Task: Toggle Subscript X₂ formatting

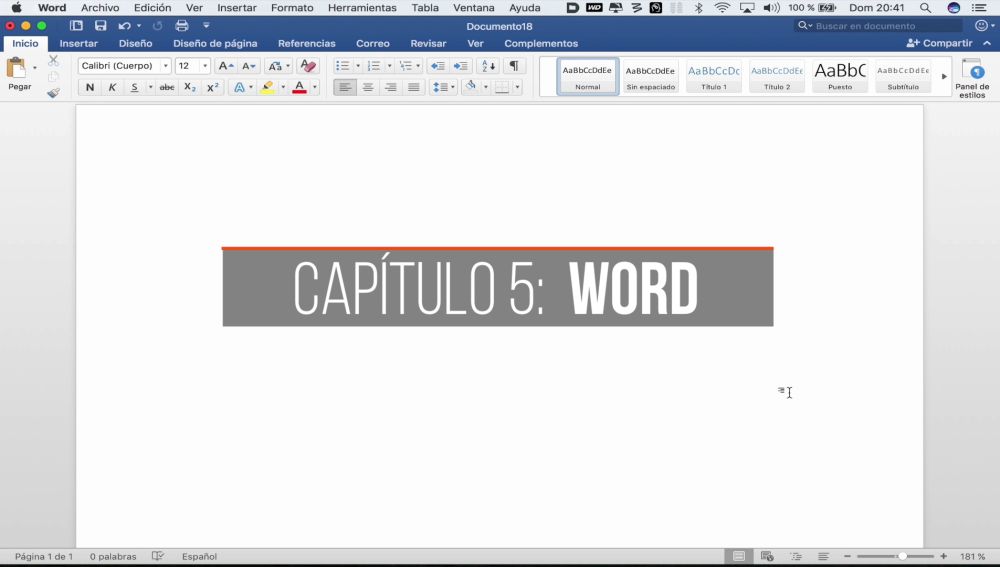Action: pos(190,87)
